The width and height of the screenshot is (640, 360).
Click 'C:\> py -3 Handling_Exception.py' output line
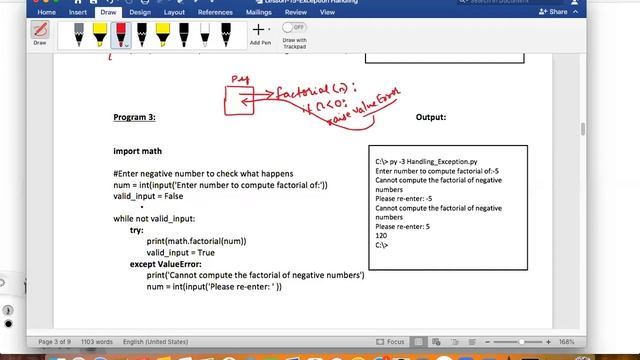[426, 162]
